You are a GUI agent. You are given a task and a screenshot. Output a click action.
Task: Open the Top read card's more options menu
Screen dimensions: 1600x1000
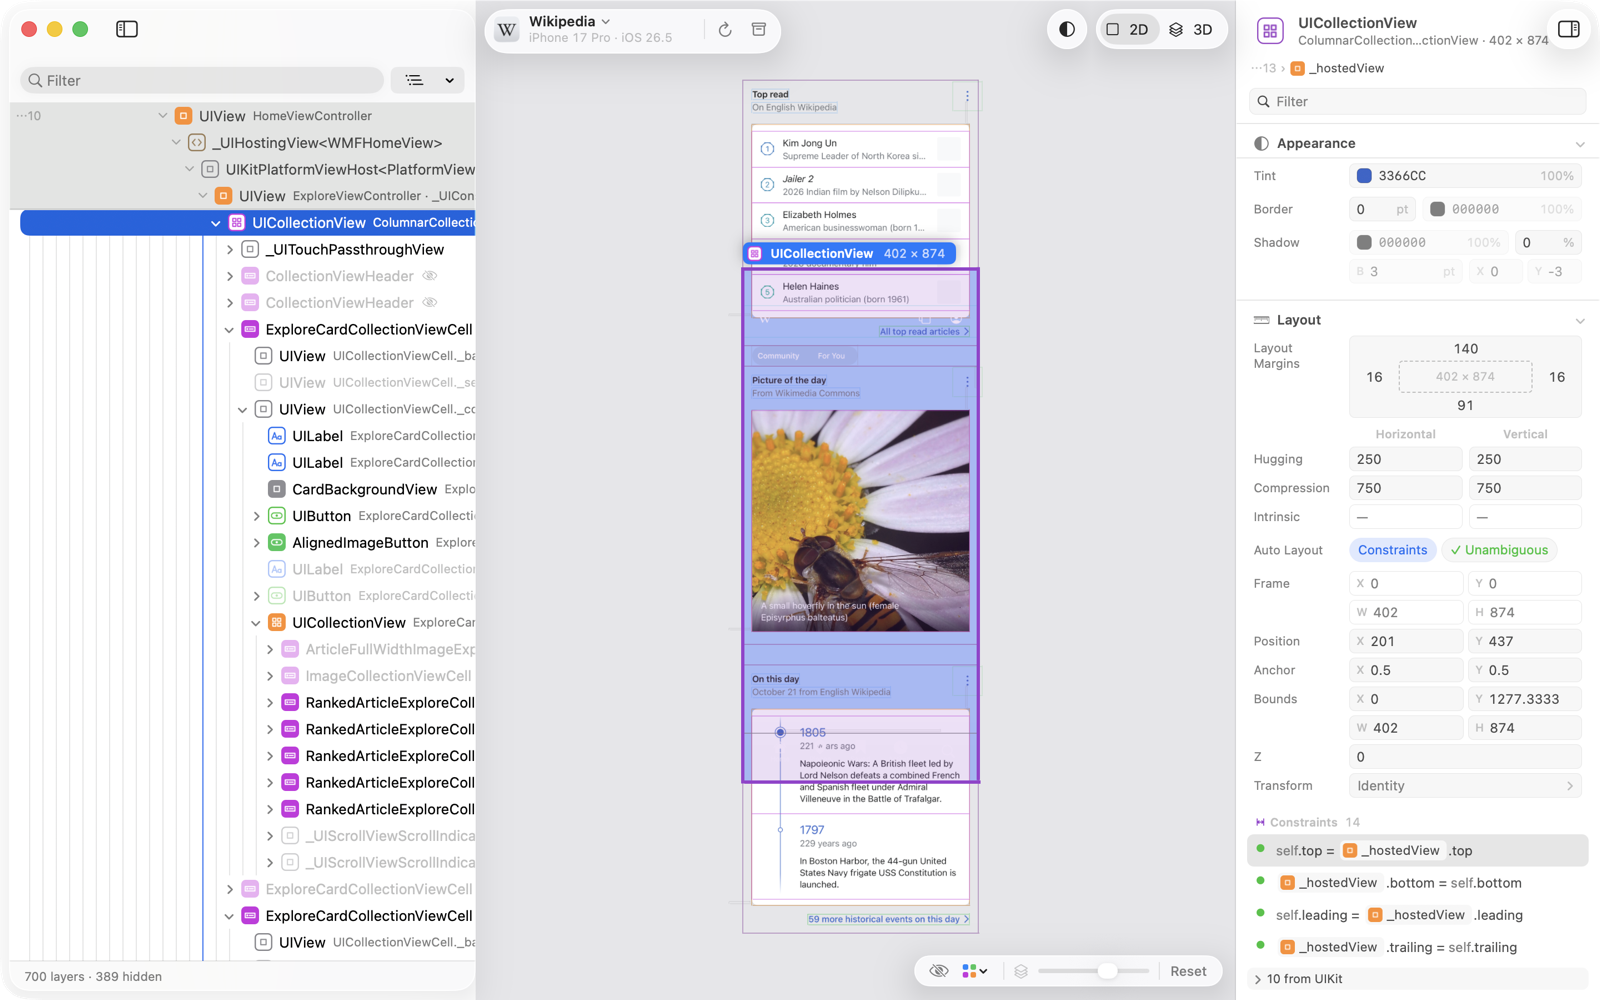967,97
